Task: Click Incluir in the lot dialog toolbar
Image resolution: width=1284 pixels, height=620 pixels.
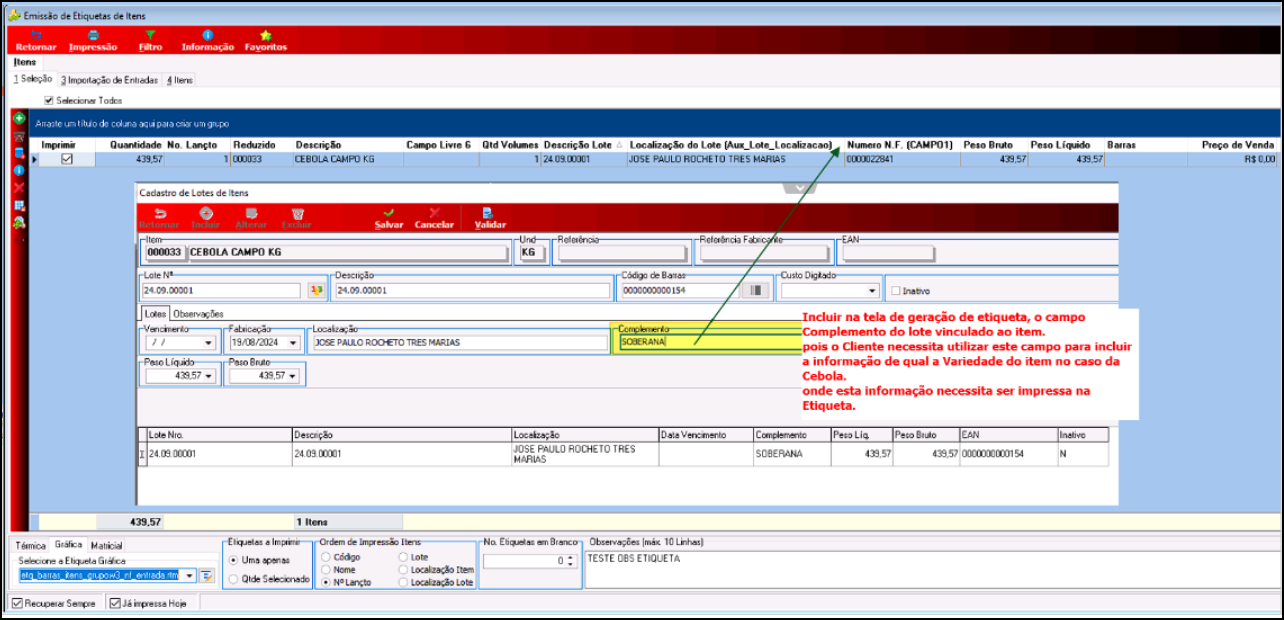Action: tap(205, 218)
